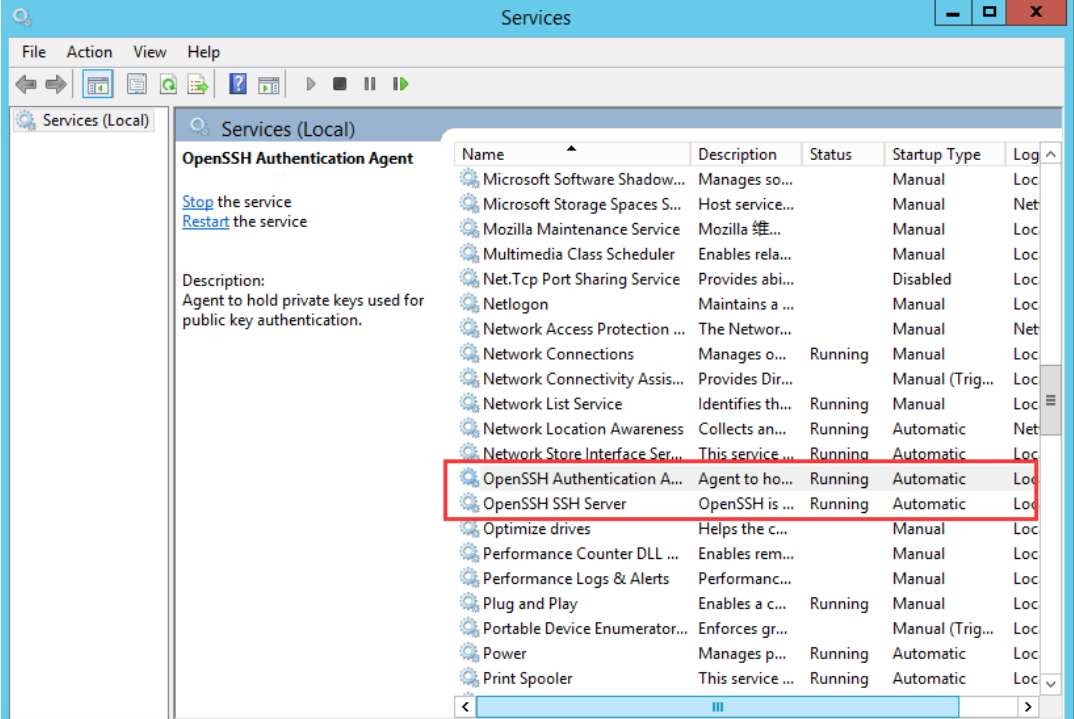The width and height of the screenshot is (1074, 719).
Task: Select Microsoft Software Shadow... service
Action: 584,179
